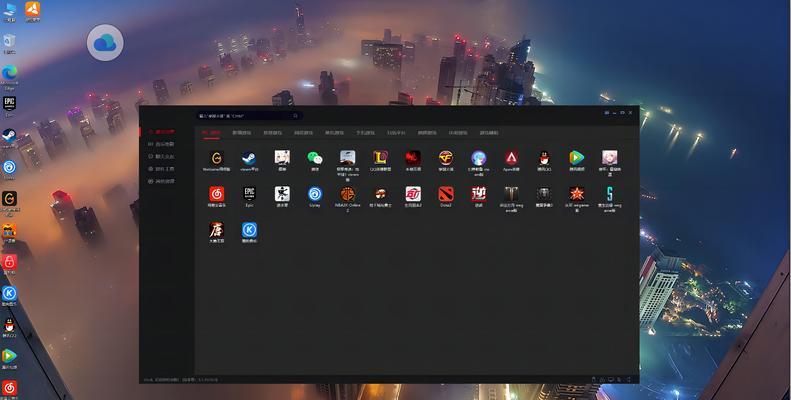Open the QQ penguin desktop shortcut
Image resolution: width=791 pixels, height=400 pixels.
coord(9,327)
